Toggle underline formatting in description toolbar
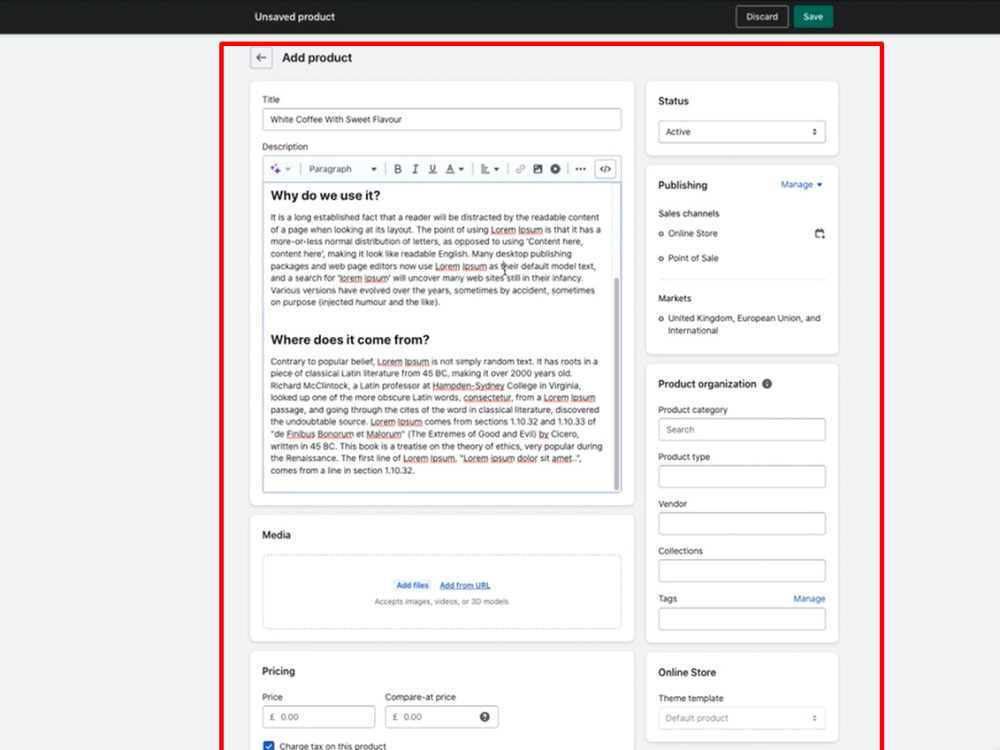1000x750 pixels. 432,169
